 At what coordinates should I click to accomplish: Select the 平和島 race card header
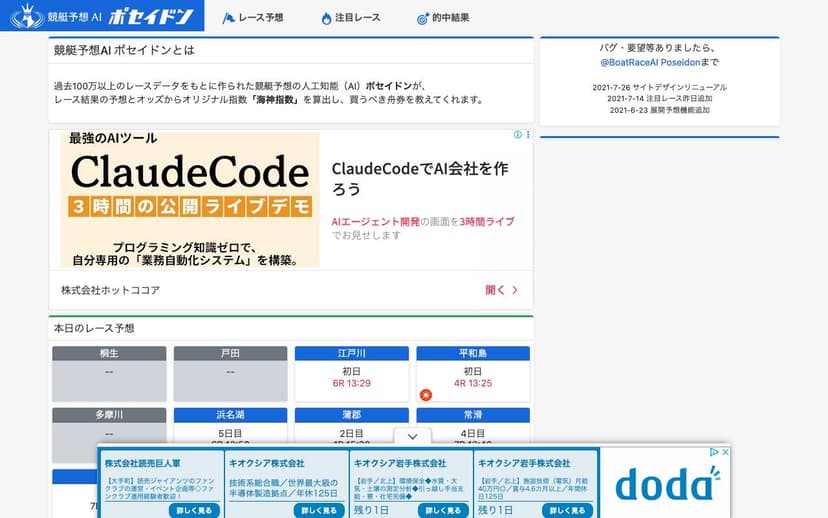click(473, 353)
